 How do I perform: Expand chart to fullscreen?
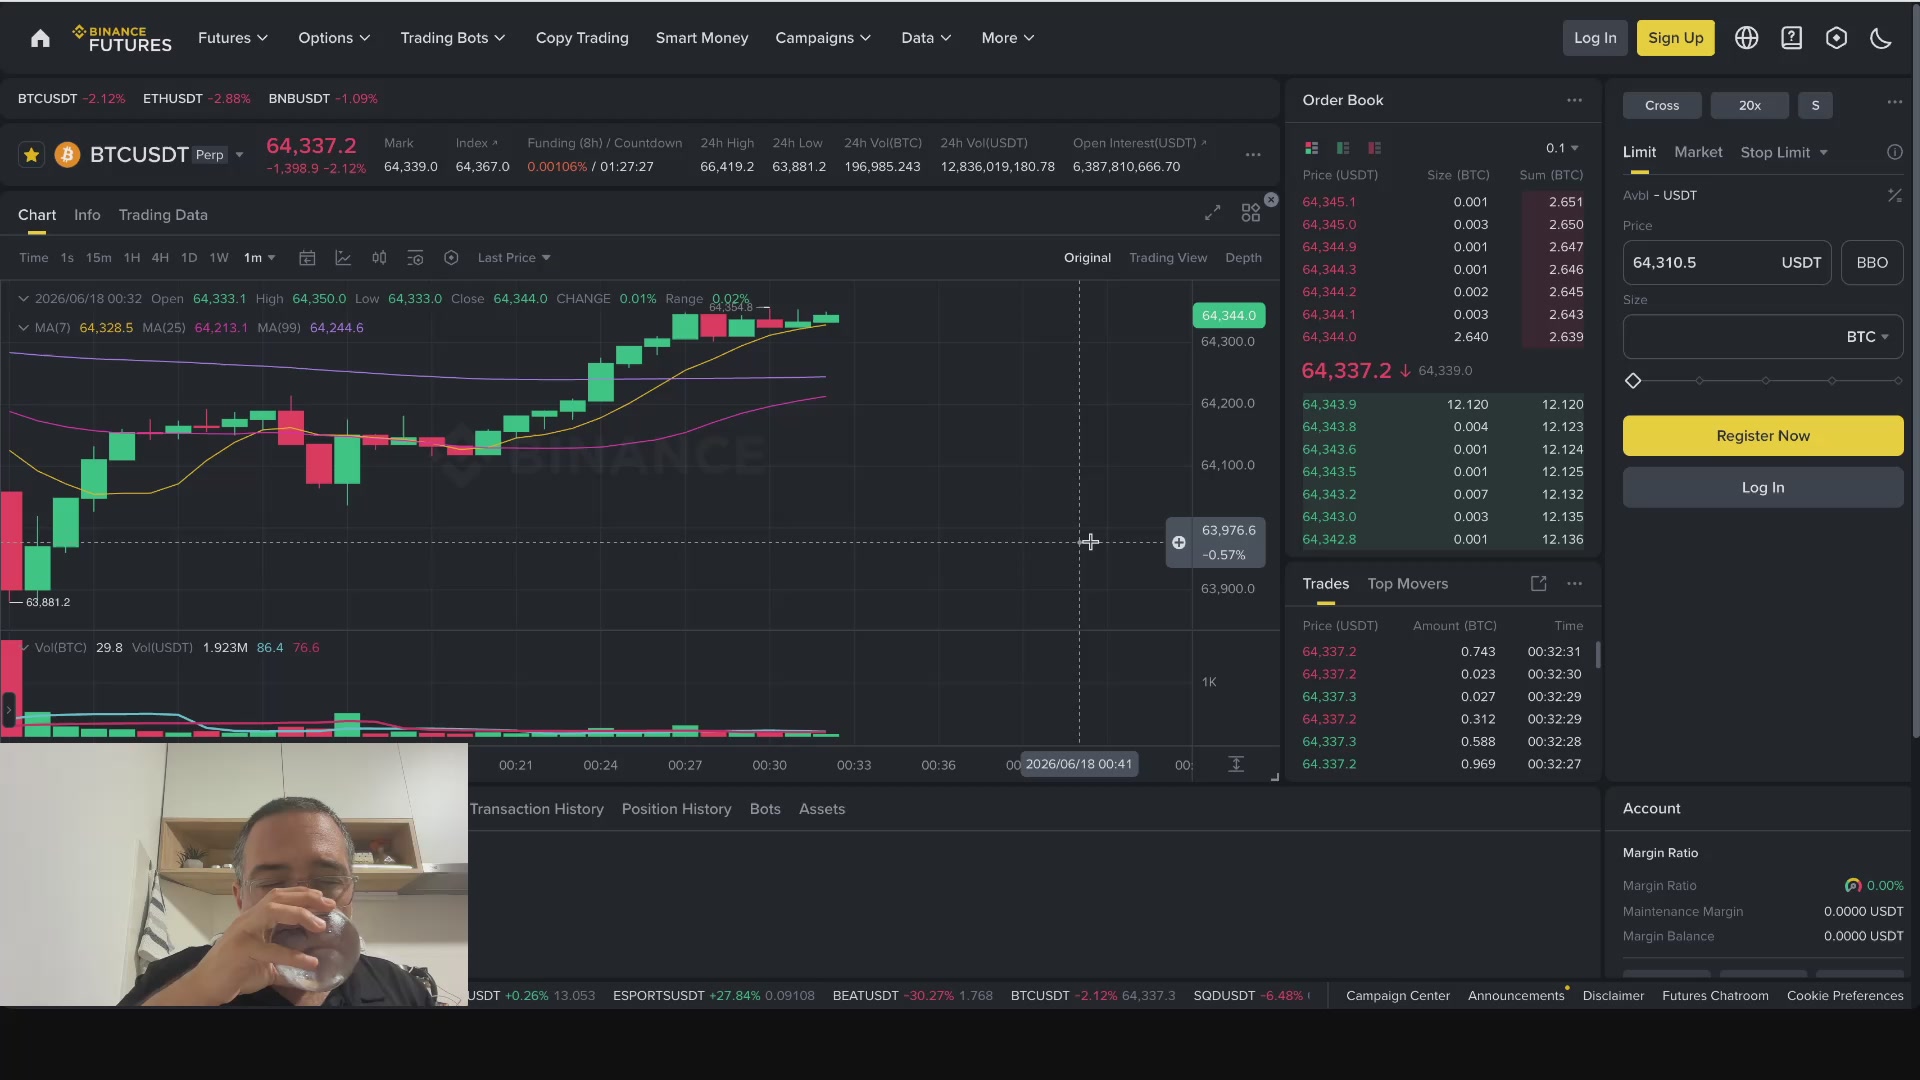tap(1212, 213)
